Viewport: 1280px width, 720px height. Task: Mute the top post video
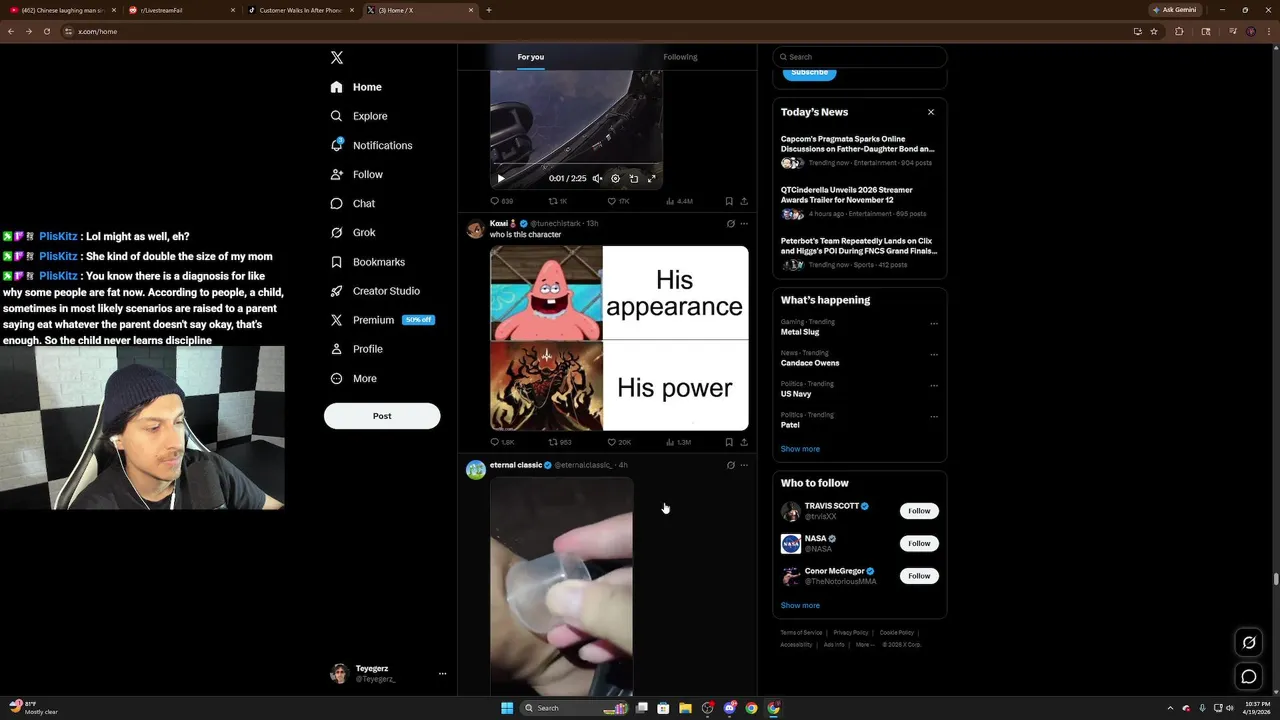click(x=597, y=178)
